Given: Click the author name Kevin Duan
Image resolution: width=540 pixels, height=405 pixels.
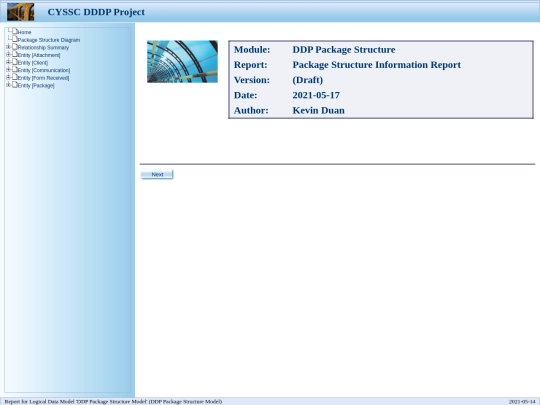Looking at the screenshot, I should point(319,110).
